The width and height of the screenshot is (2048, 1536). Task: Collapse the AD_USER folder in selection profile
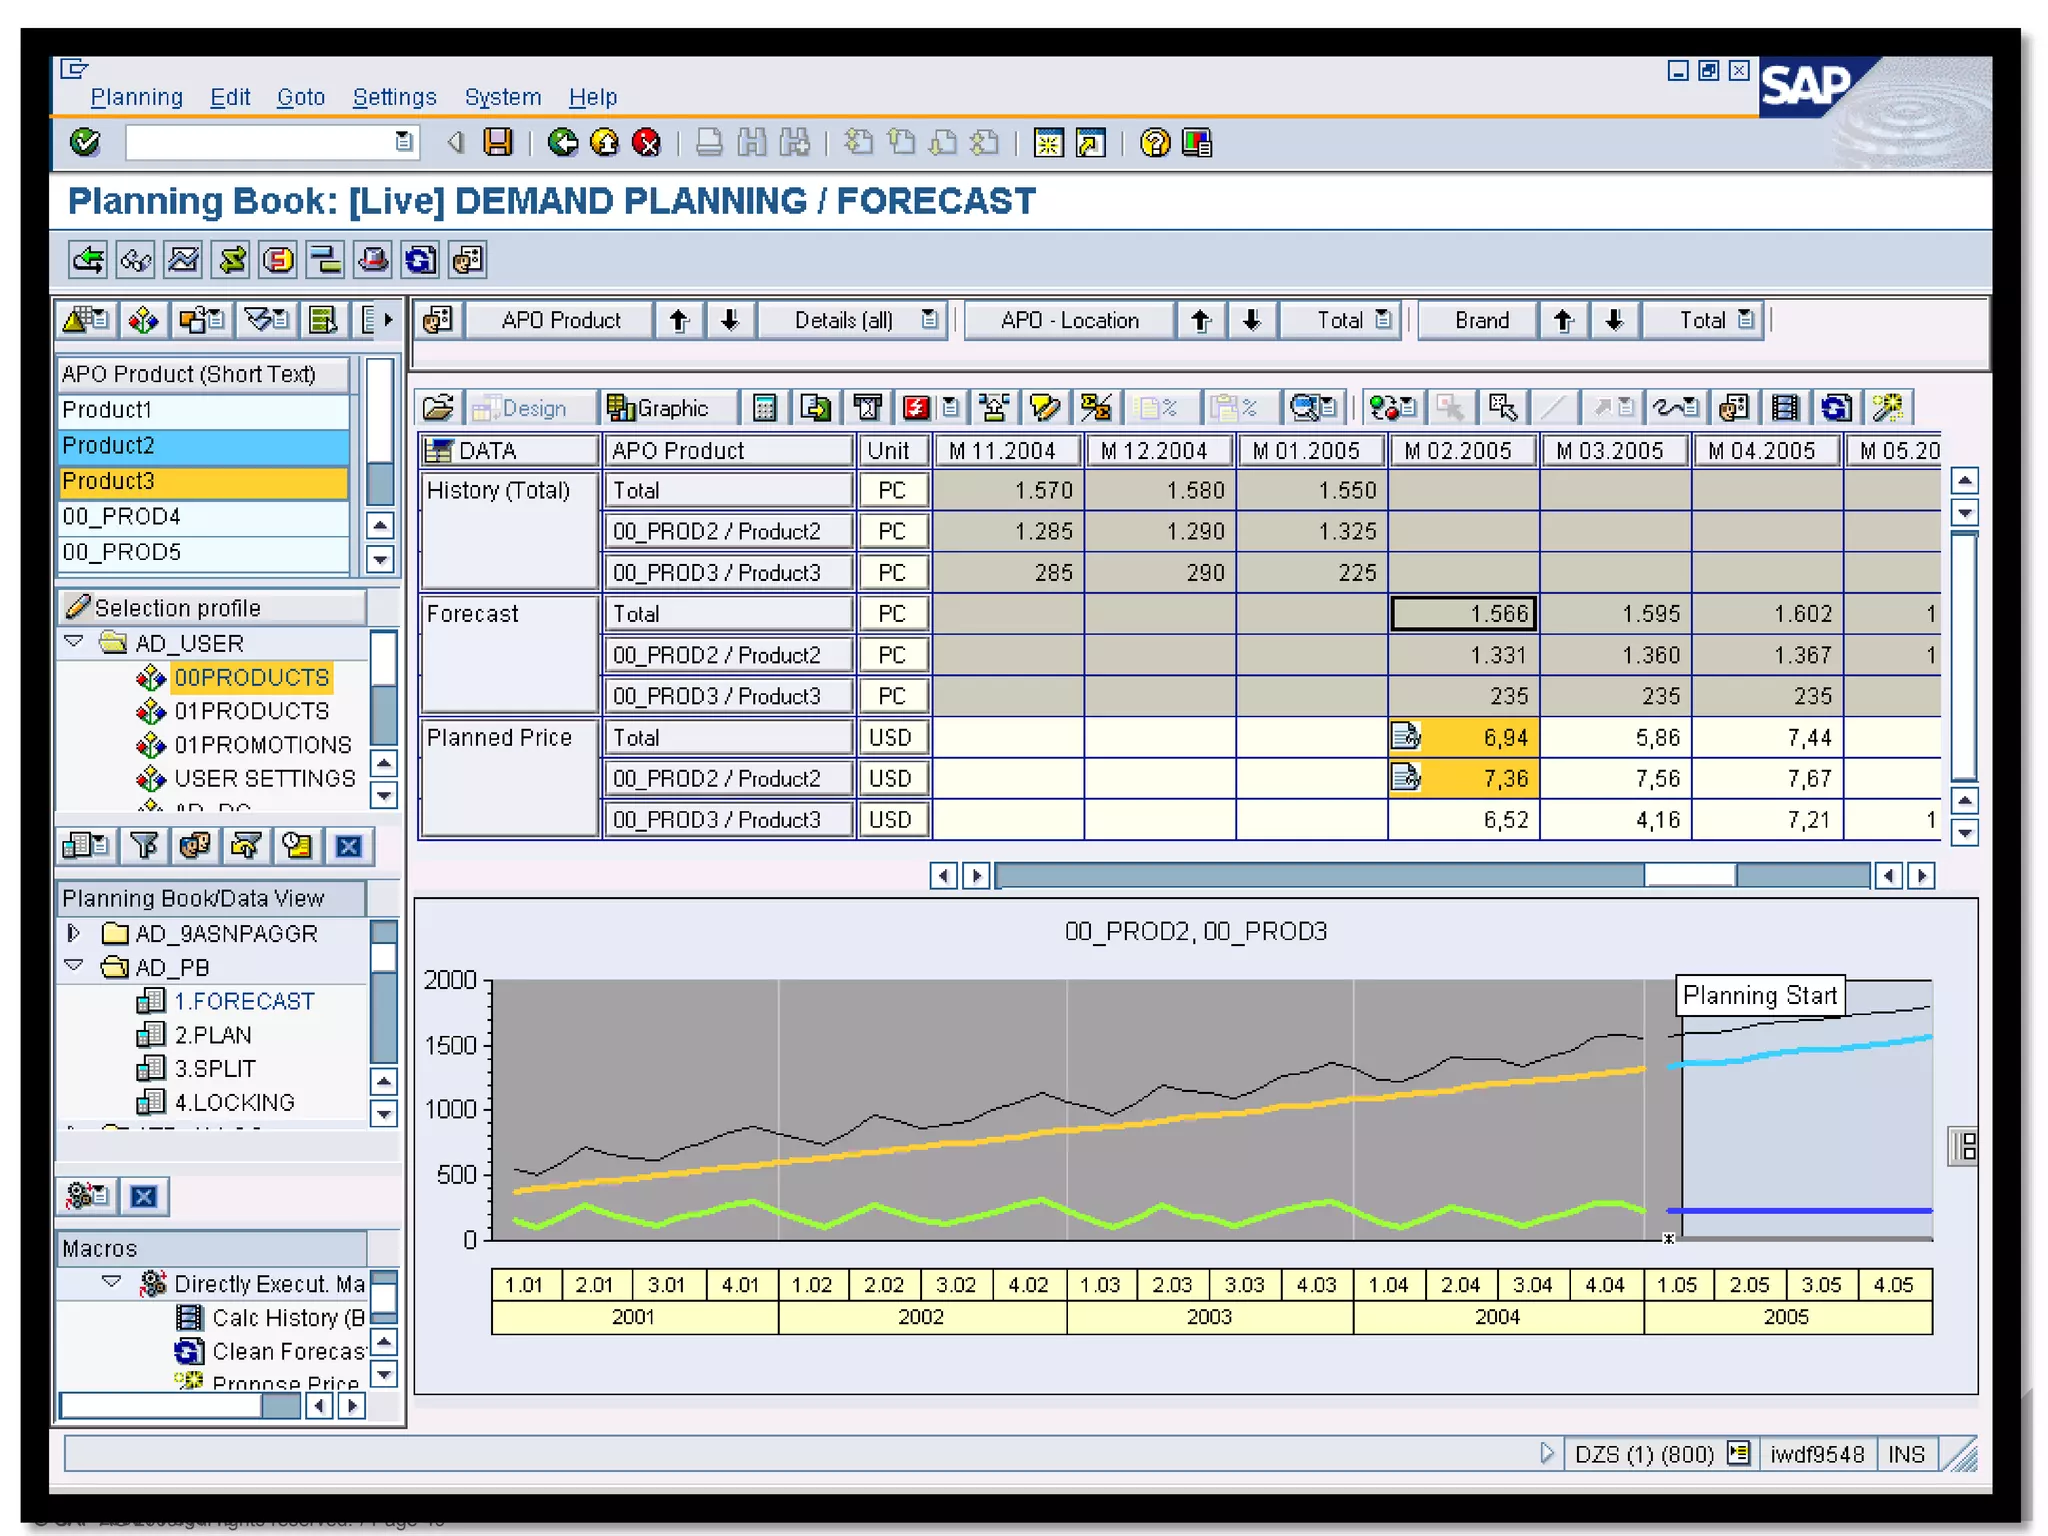74,642
